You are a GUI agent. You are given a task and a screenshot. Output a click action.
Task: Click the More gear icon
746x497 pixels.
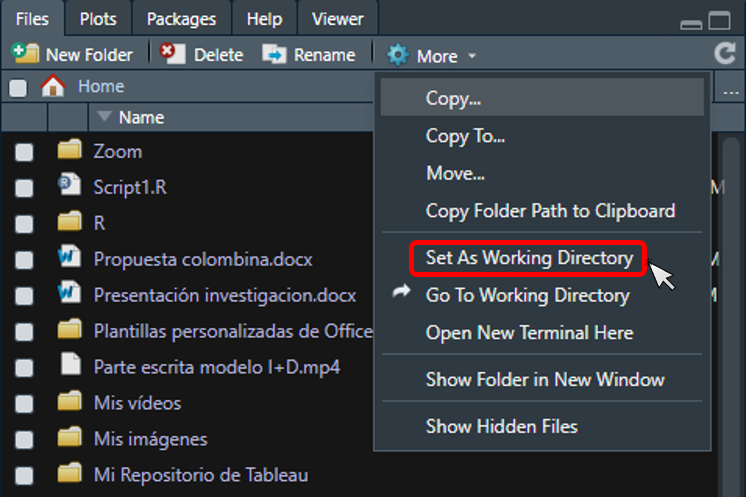click(398, 56)
